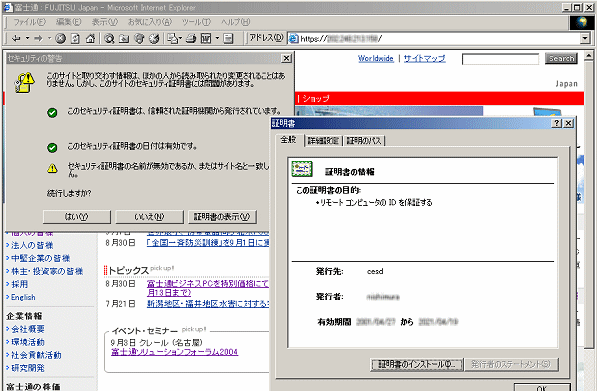The image size is (597, 391).
Task: Click the Back arrow toolbar icon
Action: tap(16, 38)
